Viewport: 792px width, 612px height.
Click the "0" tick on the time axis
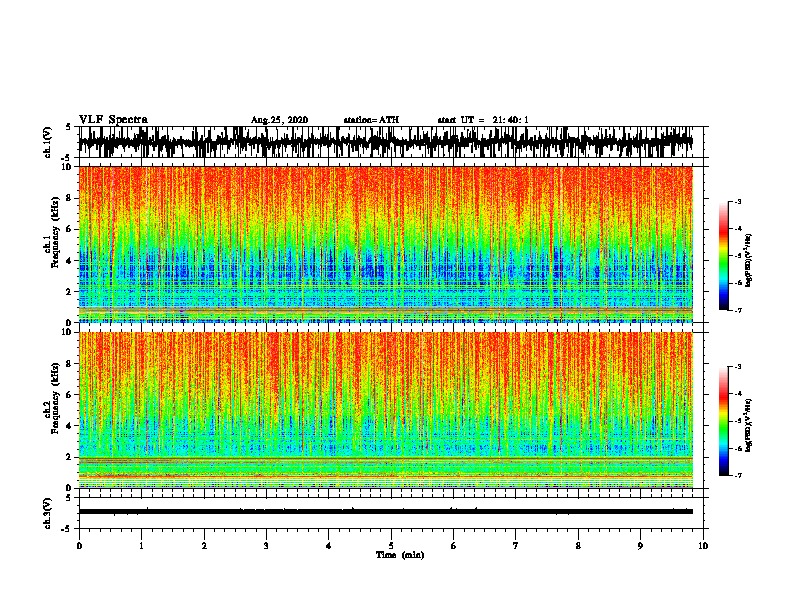tap(79, 546)
